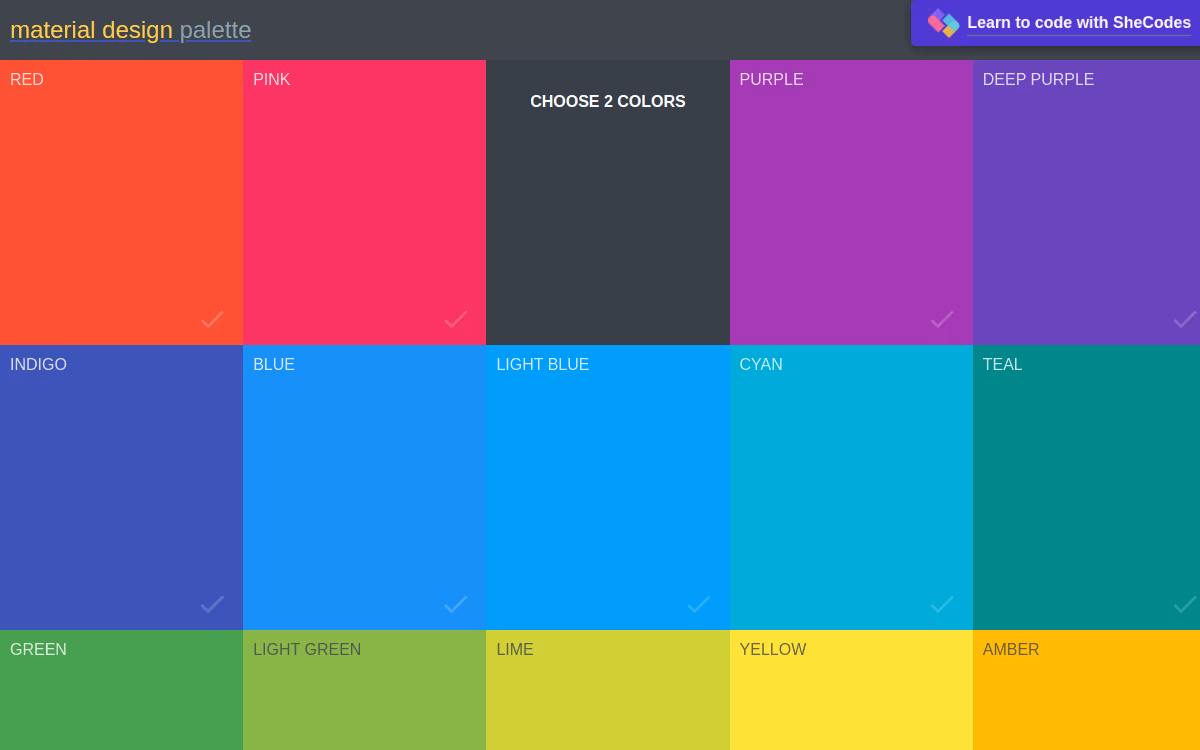Click the material design palette header link
Image resolution: width=1200 pixels, height=750 pixels.
coord(128,30)
